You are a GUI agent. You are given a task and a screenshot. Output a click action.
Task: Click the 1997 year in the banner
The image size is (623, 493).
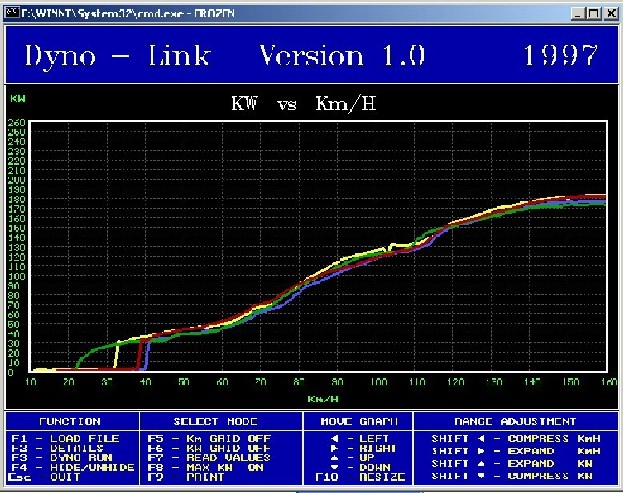(x=560, y=55)
